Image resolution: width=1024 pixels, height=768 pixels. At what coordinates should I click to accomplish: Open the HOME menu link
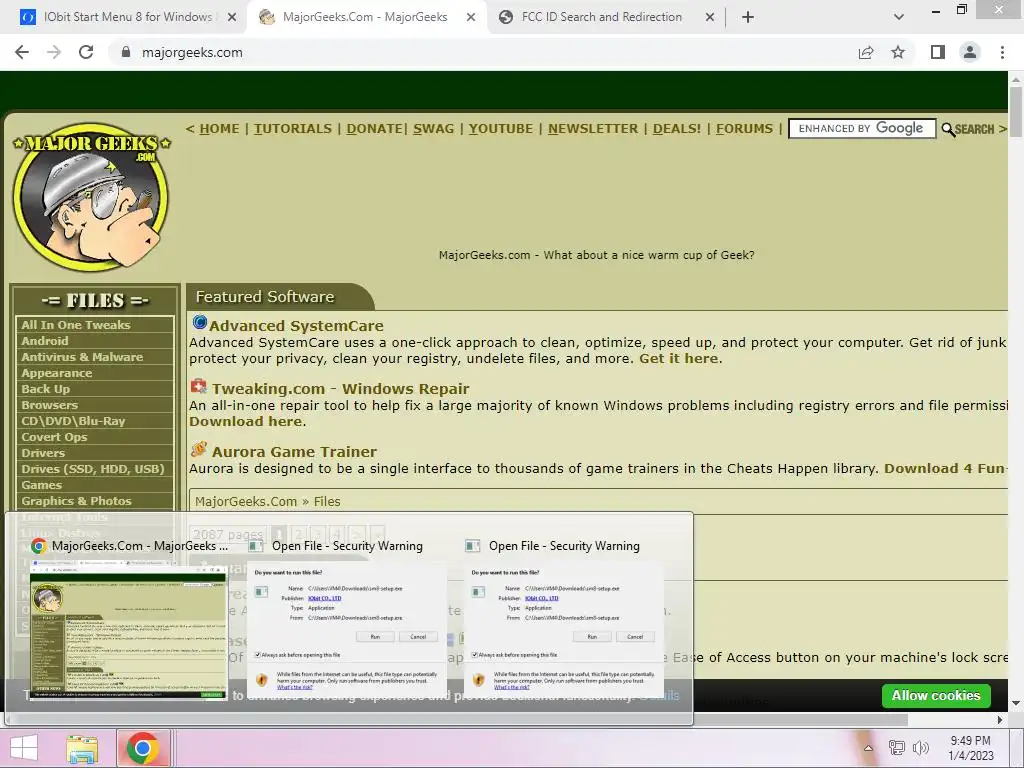click(x=219, y=129)
